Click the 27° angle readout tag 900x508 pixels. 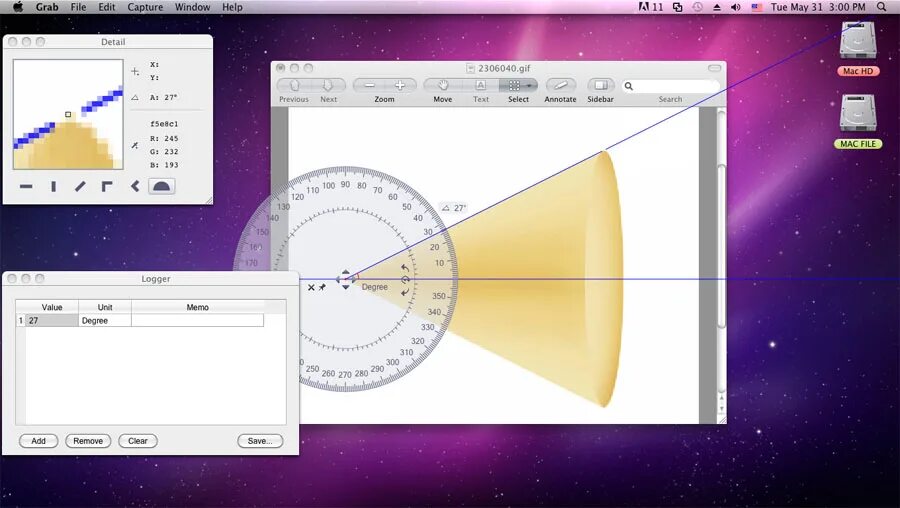tap(453, 208)
